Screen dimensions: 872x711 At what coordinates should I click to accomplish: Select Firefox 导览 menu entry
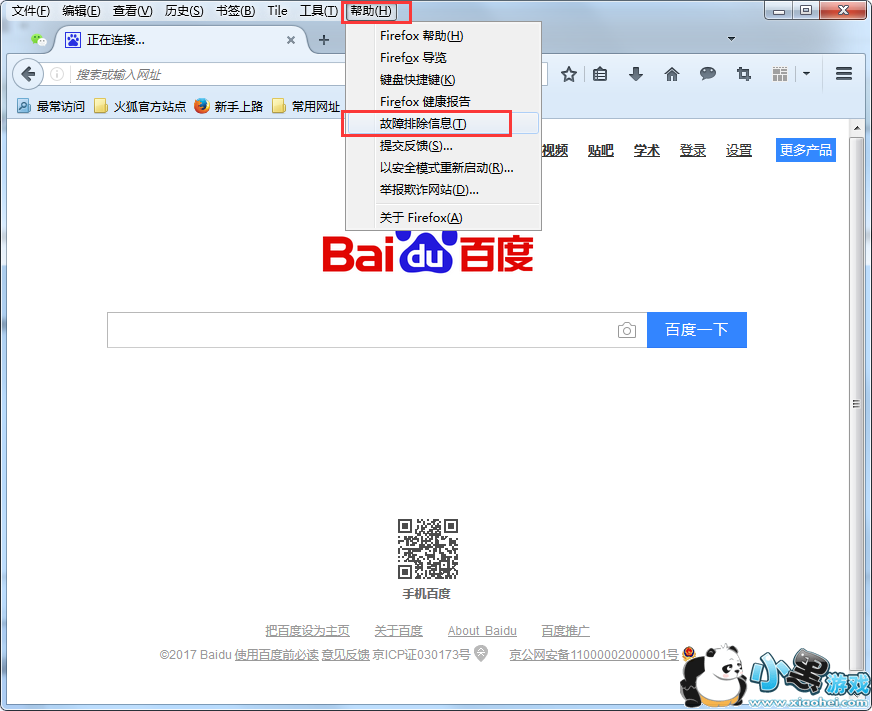pos(443,57)
